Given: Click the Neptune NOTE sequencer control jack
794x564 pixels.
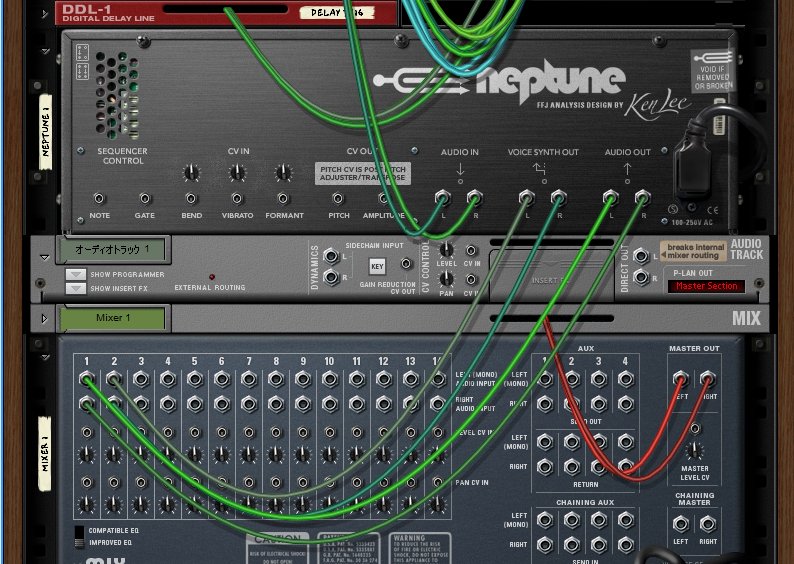Looking at the screenshot, I should pyautogui.click(x=99, y=198).
